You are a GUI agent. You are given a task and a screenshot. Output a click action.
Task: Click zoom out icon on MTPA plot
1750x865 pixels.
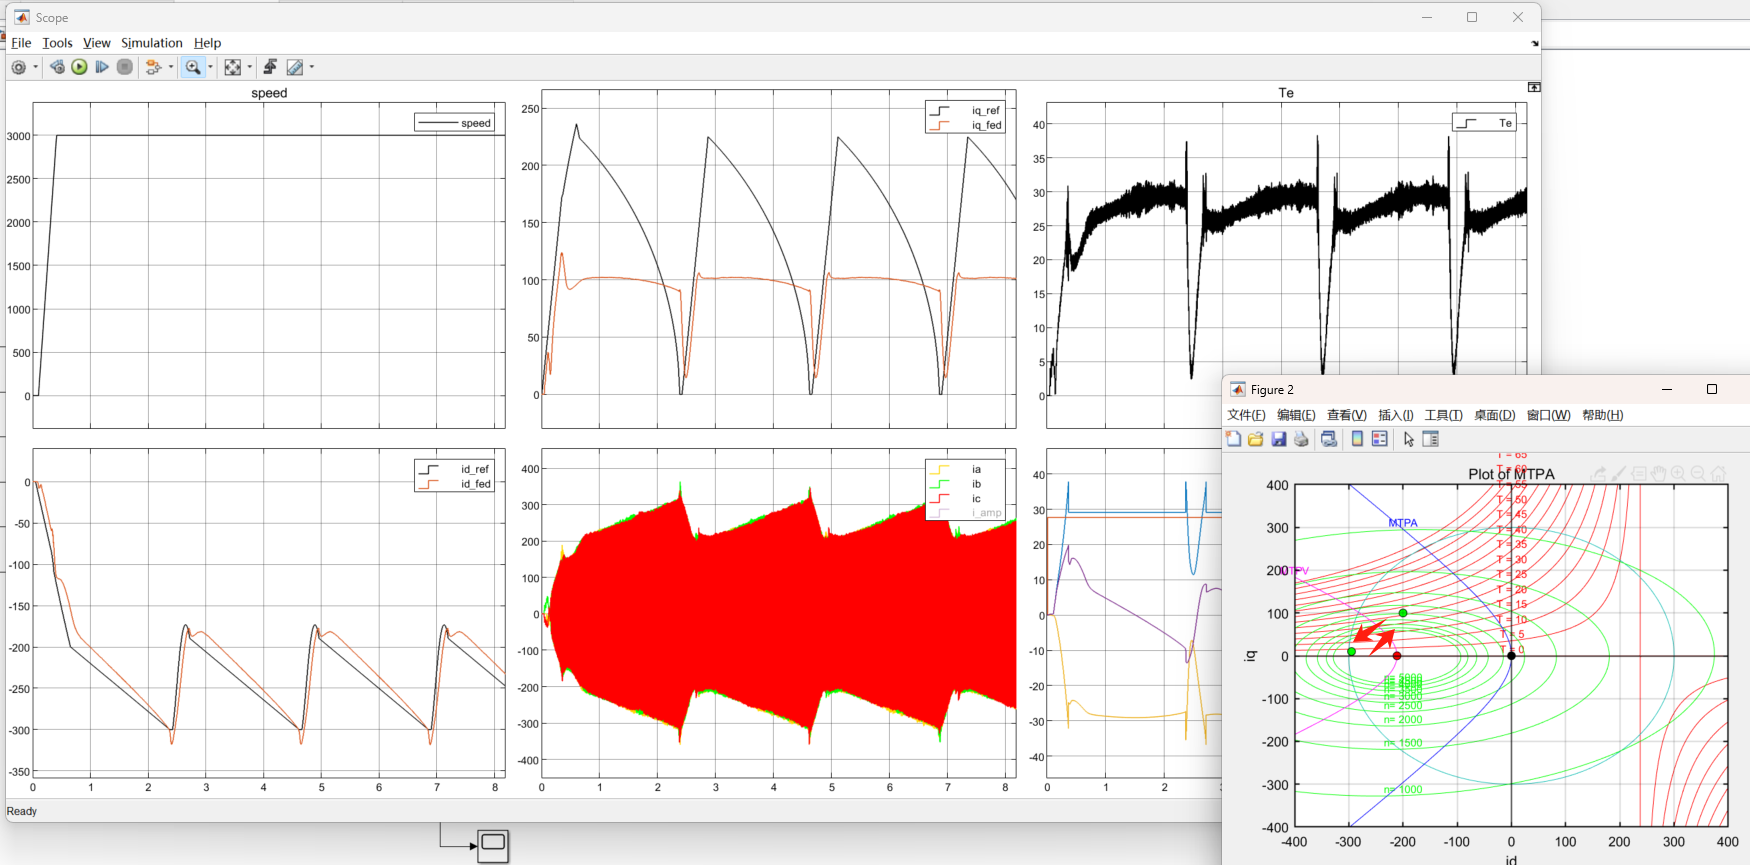coord(1698,474)
